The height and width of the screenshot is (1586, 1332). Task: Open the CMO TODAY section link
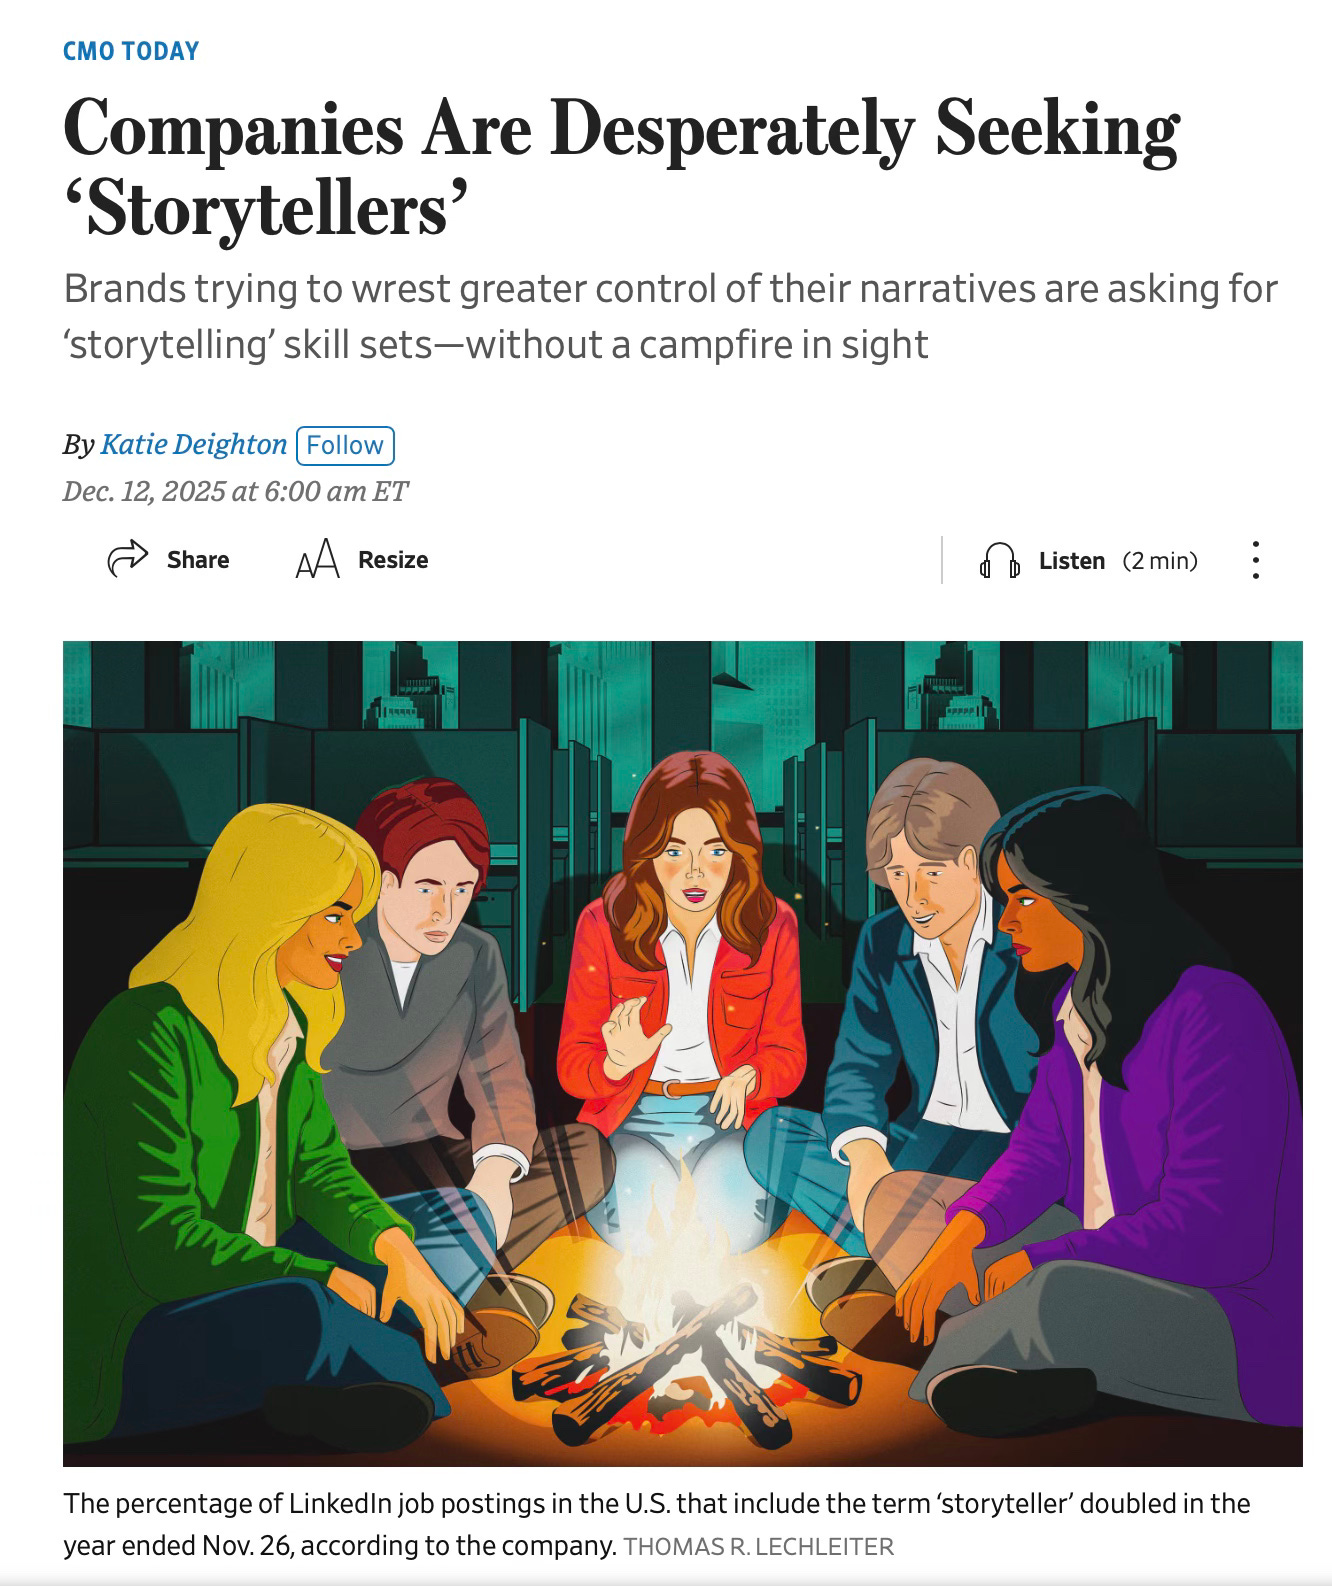point(131,51)
